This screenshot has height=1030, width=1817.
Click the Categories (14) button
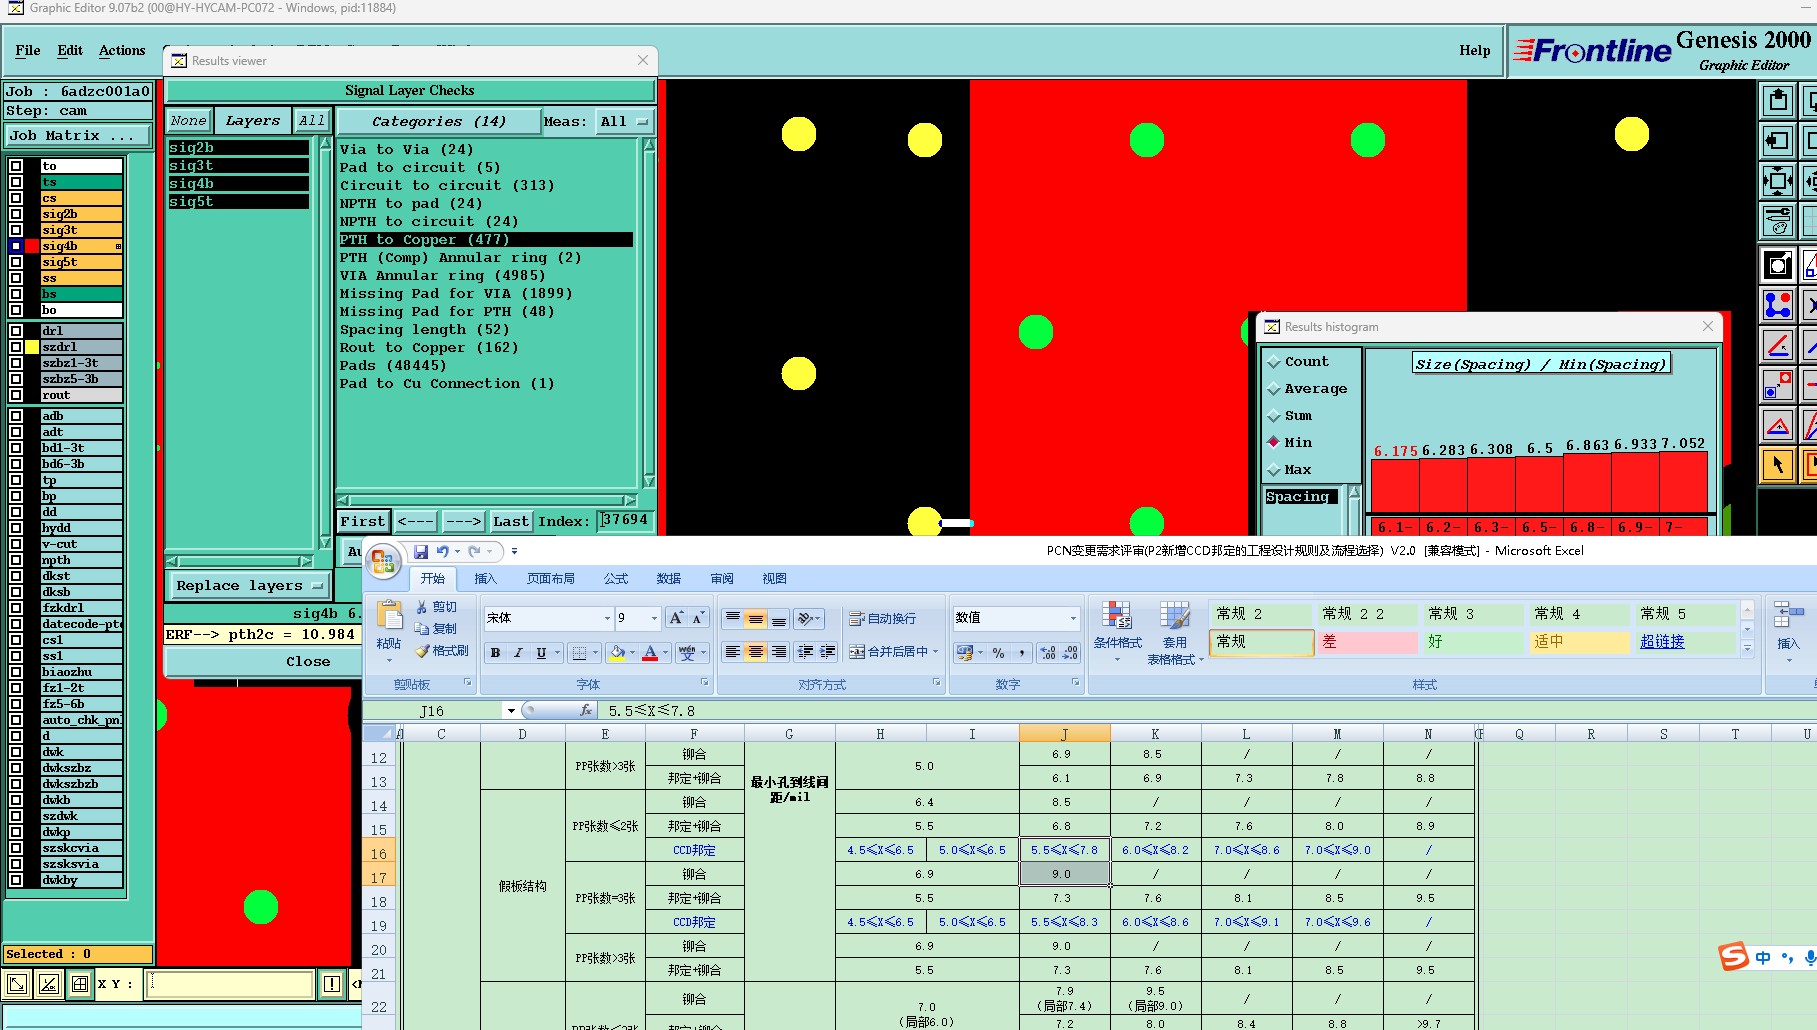(439, 122)
